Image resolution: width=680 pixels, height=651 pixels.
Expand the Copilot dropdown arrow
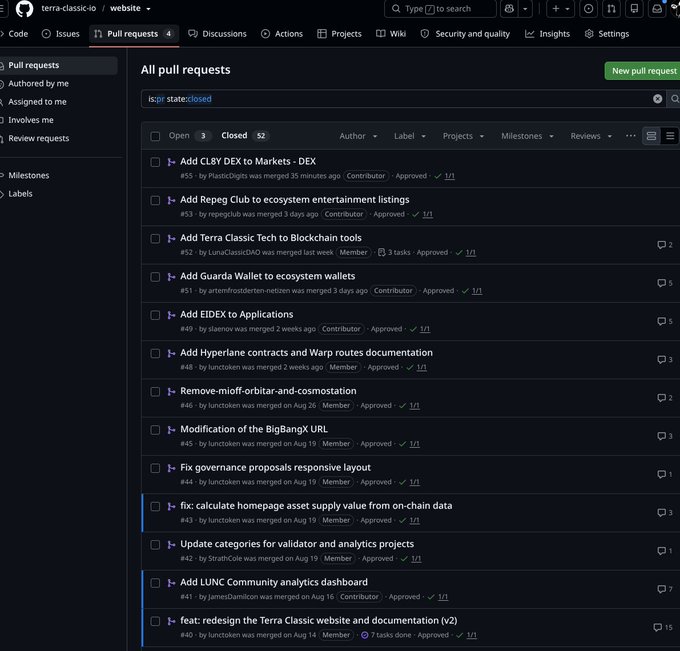pos(525,9)
